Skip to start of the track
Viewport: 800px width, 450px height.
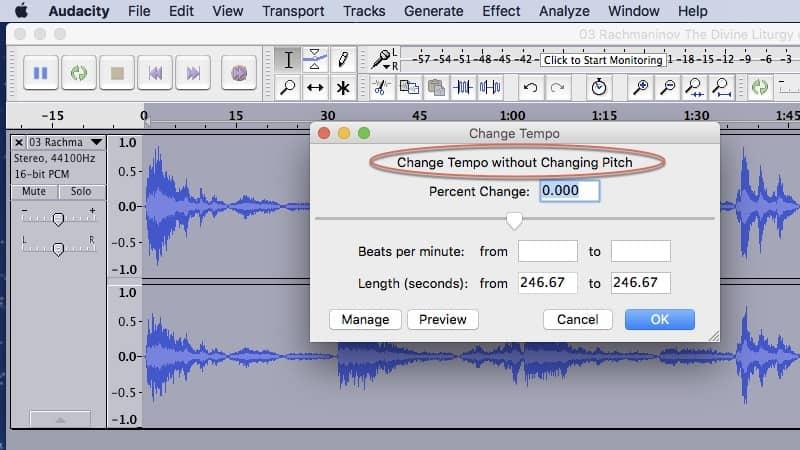[x=155, y=73]
